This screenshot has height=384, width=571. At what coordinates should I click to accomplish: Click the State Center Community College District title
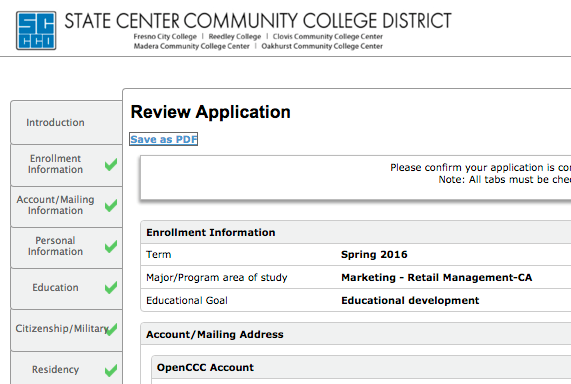click(x=258, y=21)
